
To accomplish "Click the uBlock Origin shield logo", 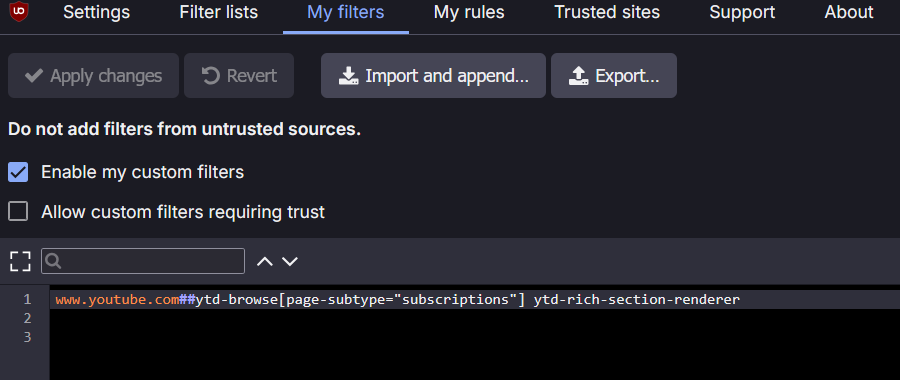I will pos(19,11).
